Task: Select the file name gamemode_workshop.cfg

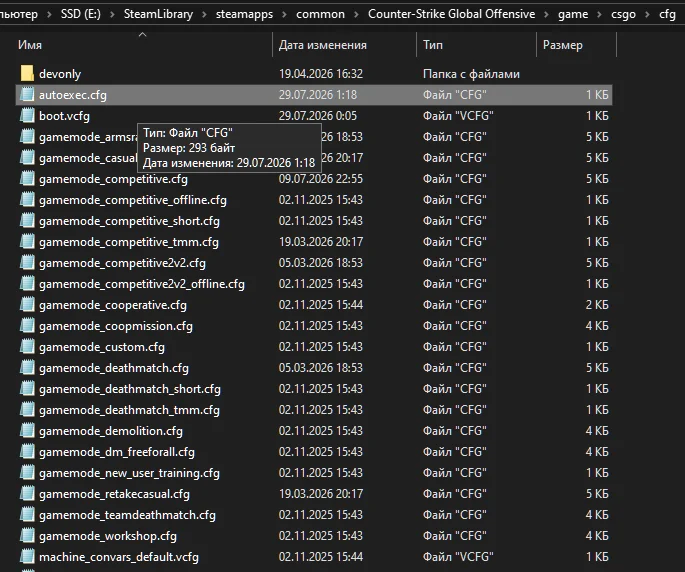Action: tap(108, 535)
